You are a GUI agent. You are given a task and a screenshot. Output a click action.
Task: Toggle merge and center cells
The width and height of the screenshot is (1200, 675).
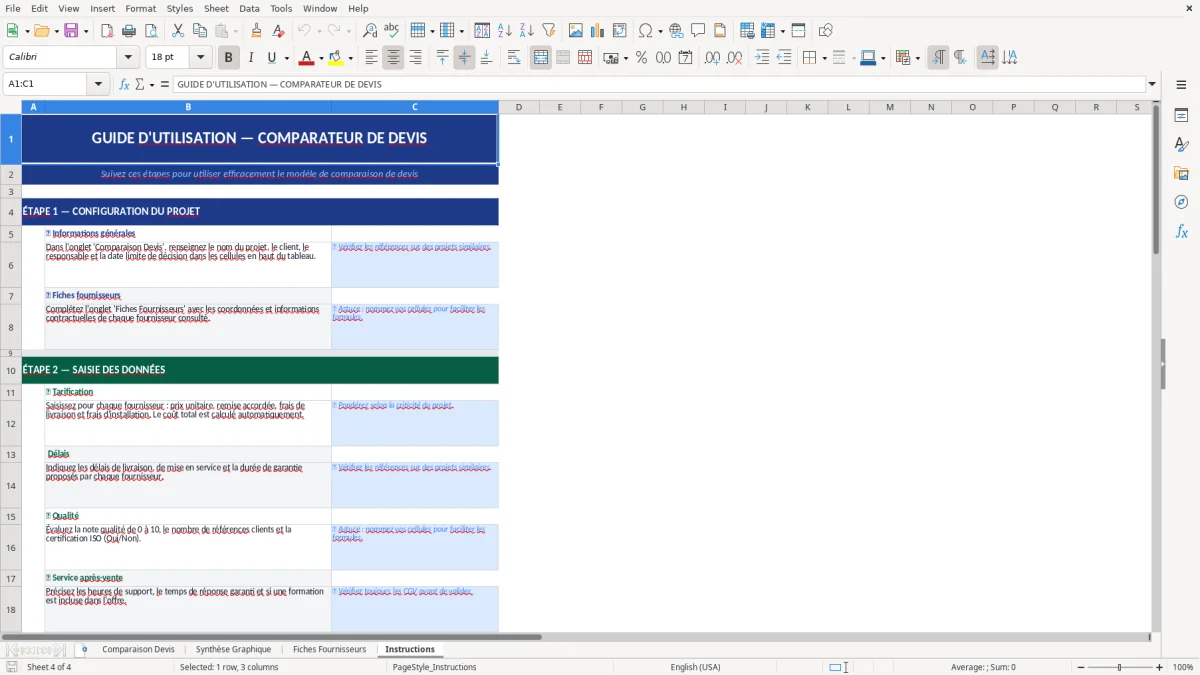(x=540, y=57)
